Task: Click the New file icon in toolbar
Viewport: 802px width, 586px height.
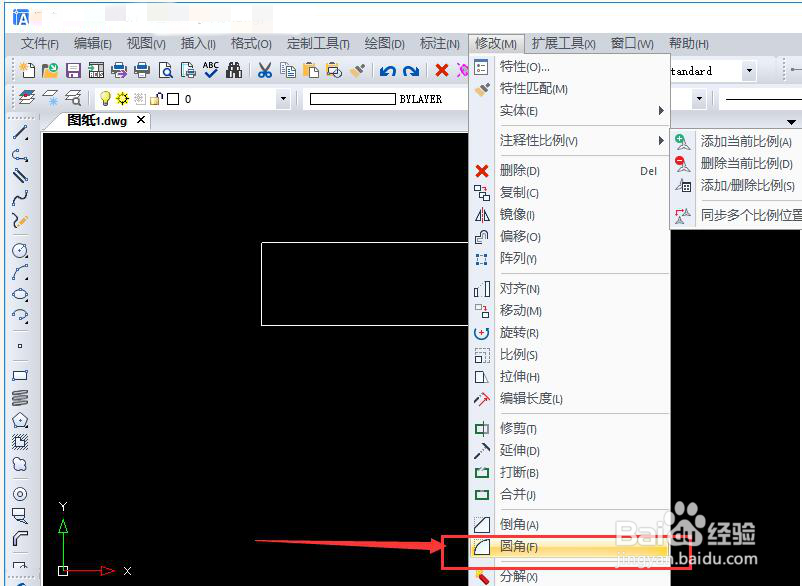Action: point(27,70)
